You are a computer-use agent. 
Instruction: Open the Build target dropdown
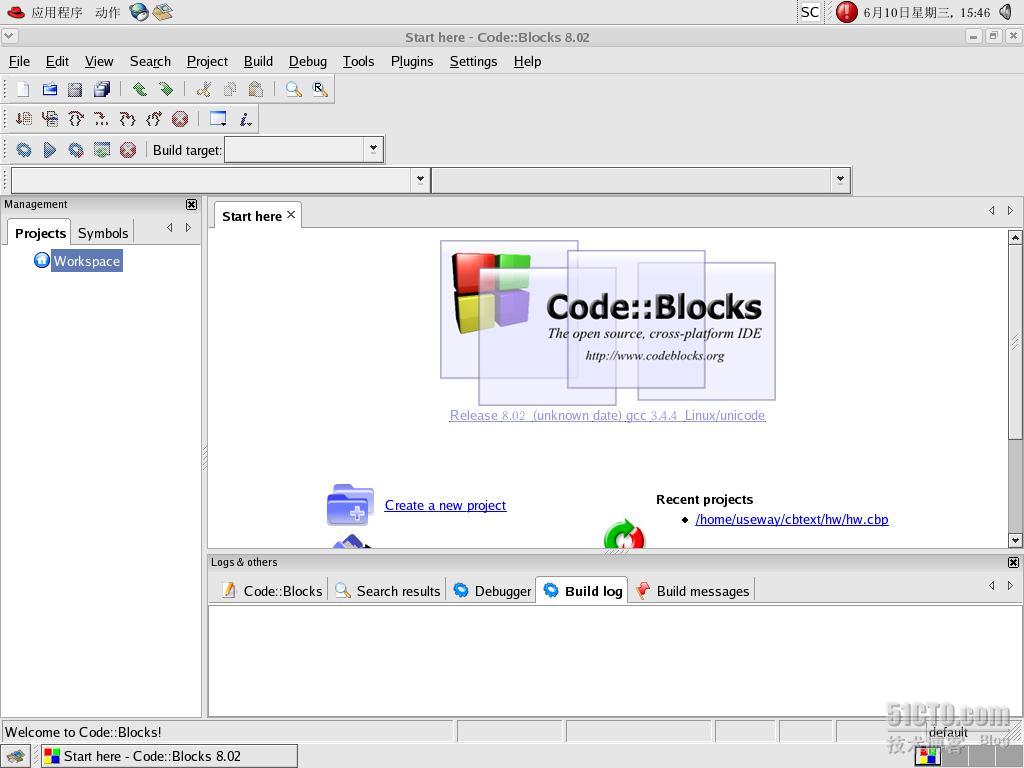point(372,149)
